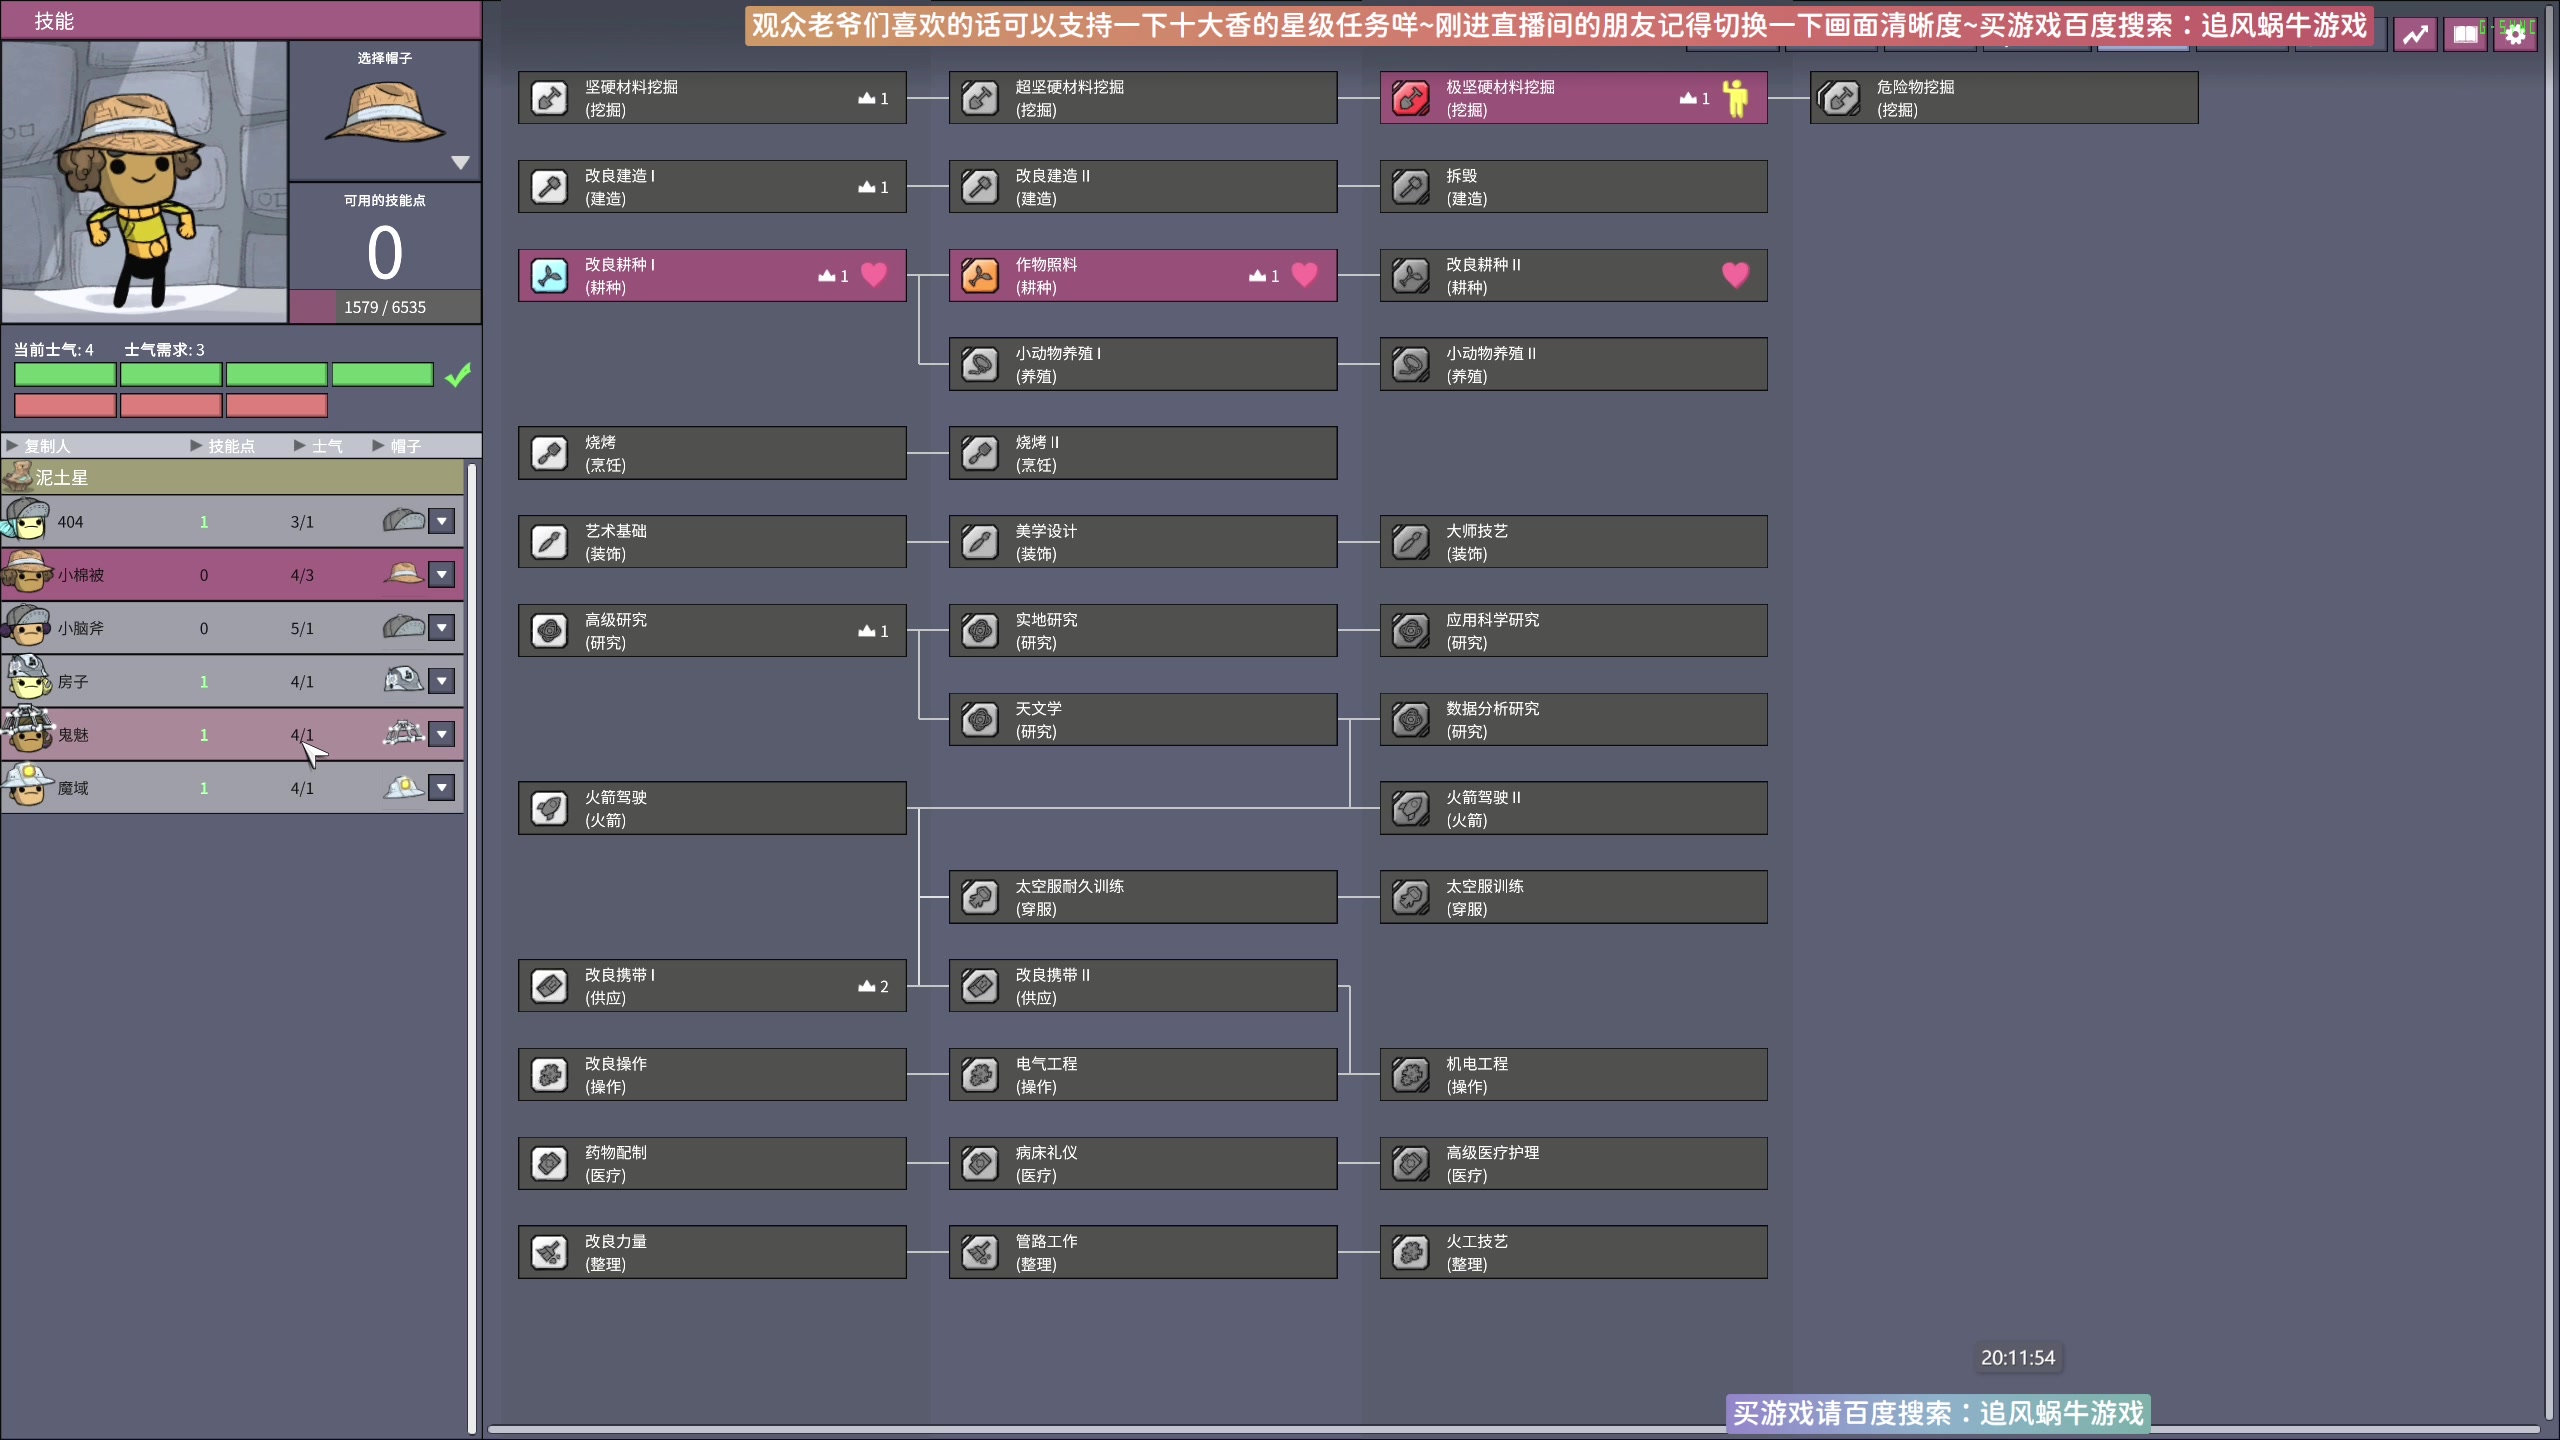This screenshot has height=1440, width=2560.
Task: Click the 改良携带 I supply icon
Action: [549, 986]
